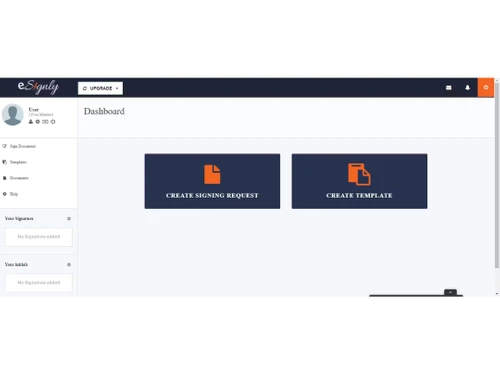Click the scrollbar down arrow
The height and width of the screenshot is (375, 500).
(x=497, y=294)
